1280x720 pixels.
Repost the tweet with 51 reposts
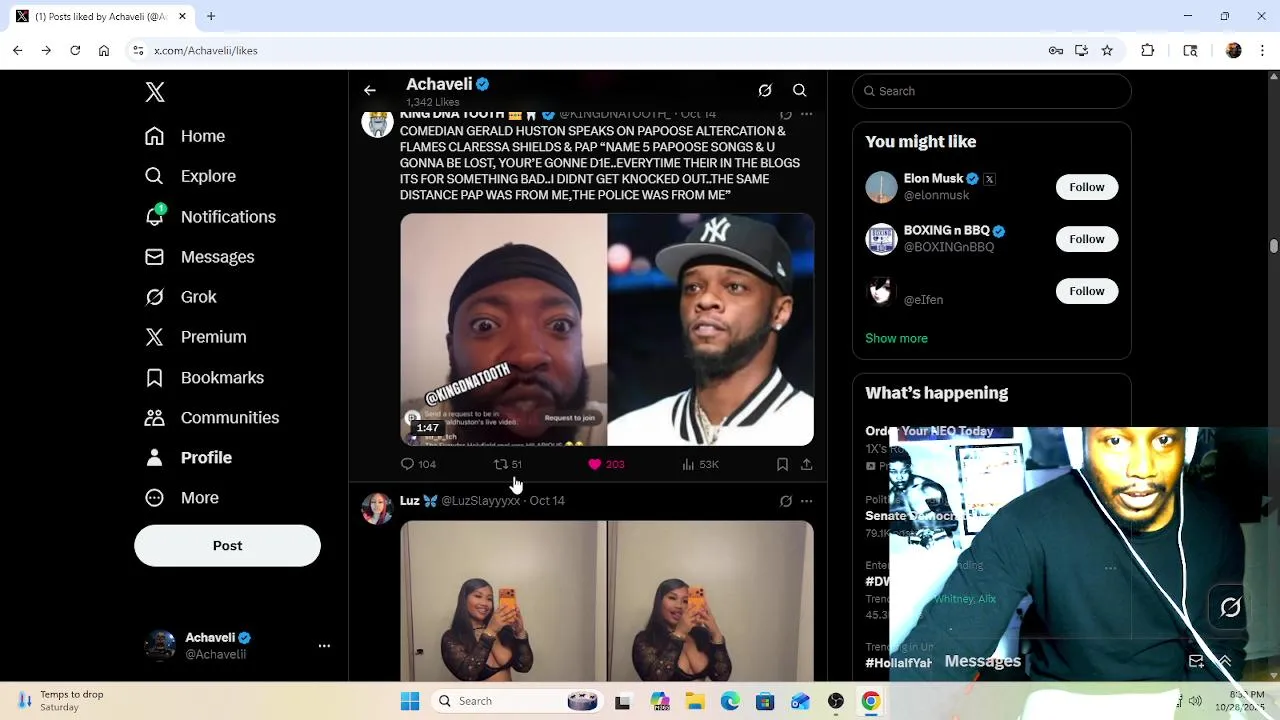coord(507,464)
